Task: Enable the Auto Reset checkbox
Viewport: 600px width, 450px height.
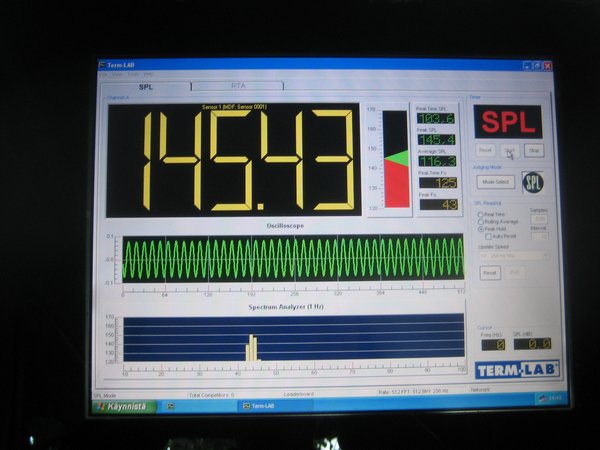Action: tap(488, 236)
